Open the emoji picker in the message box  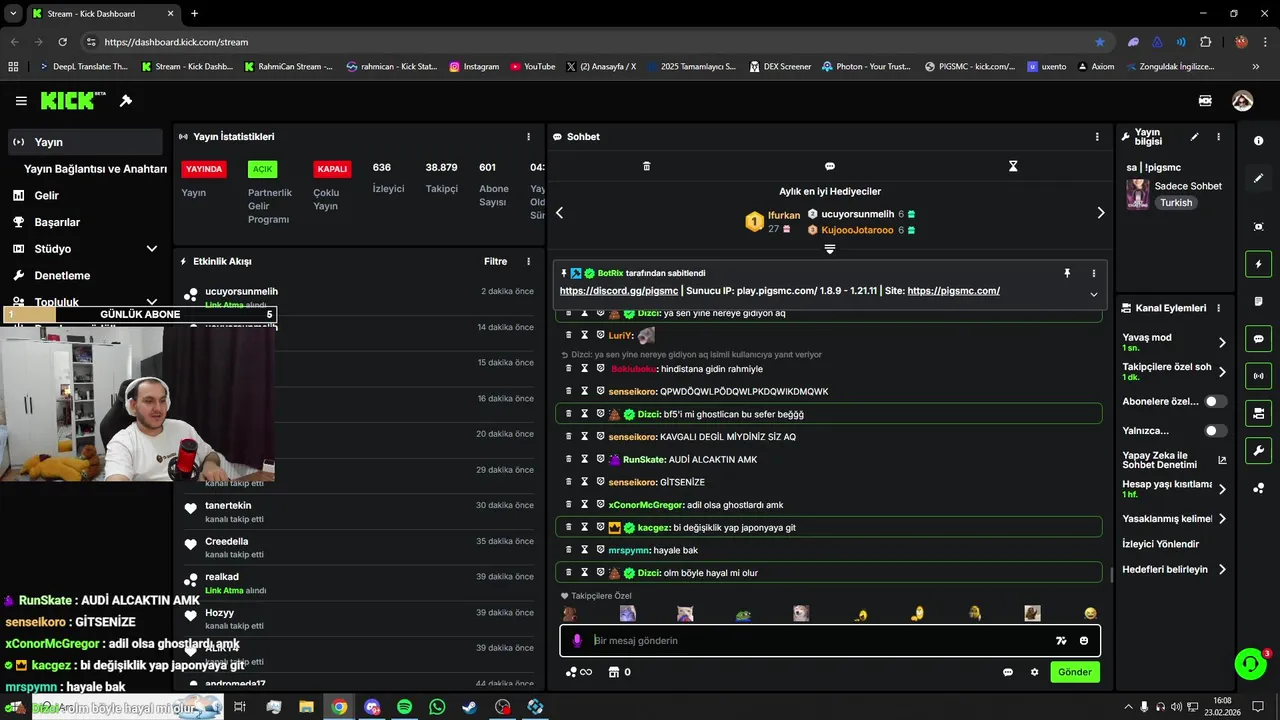click(1084, 641)
